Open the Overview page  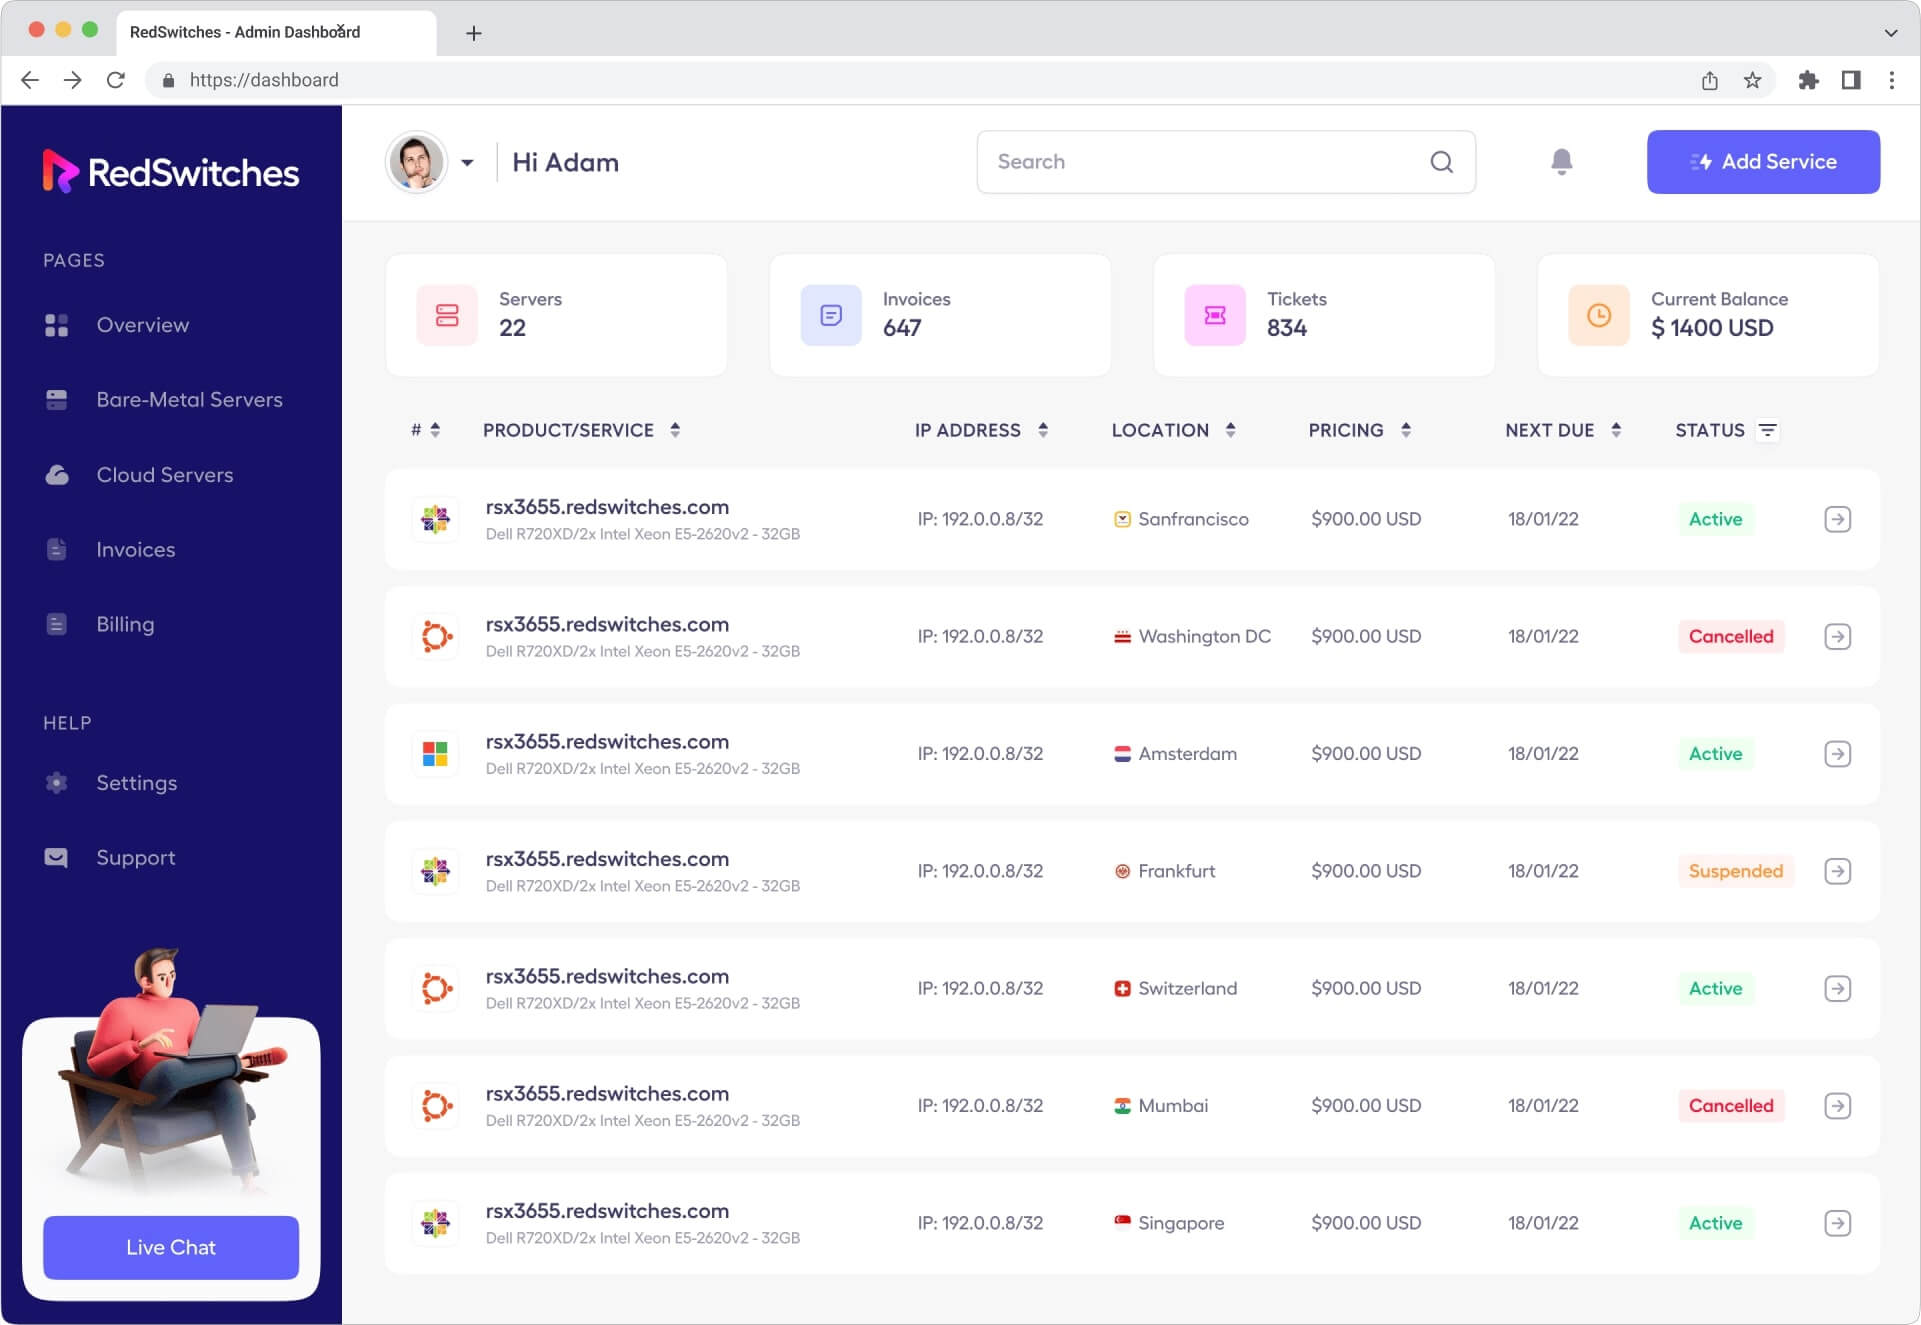click(x=116, y=325)
